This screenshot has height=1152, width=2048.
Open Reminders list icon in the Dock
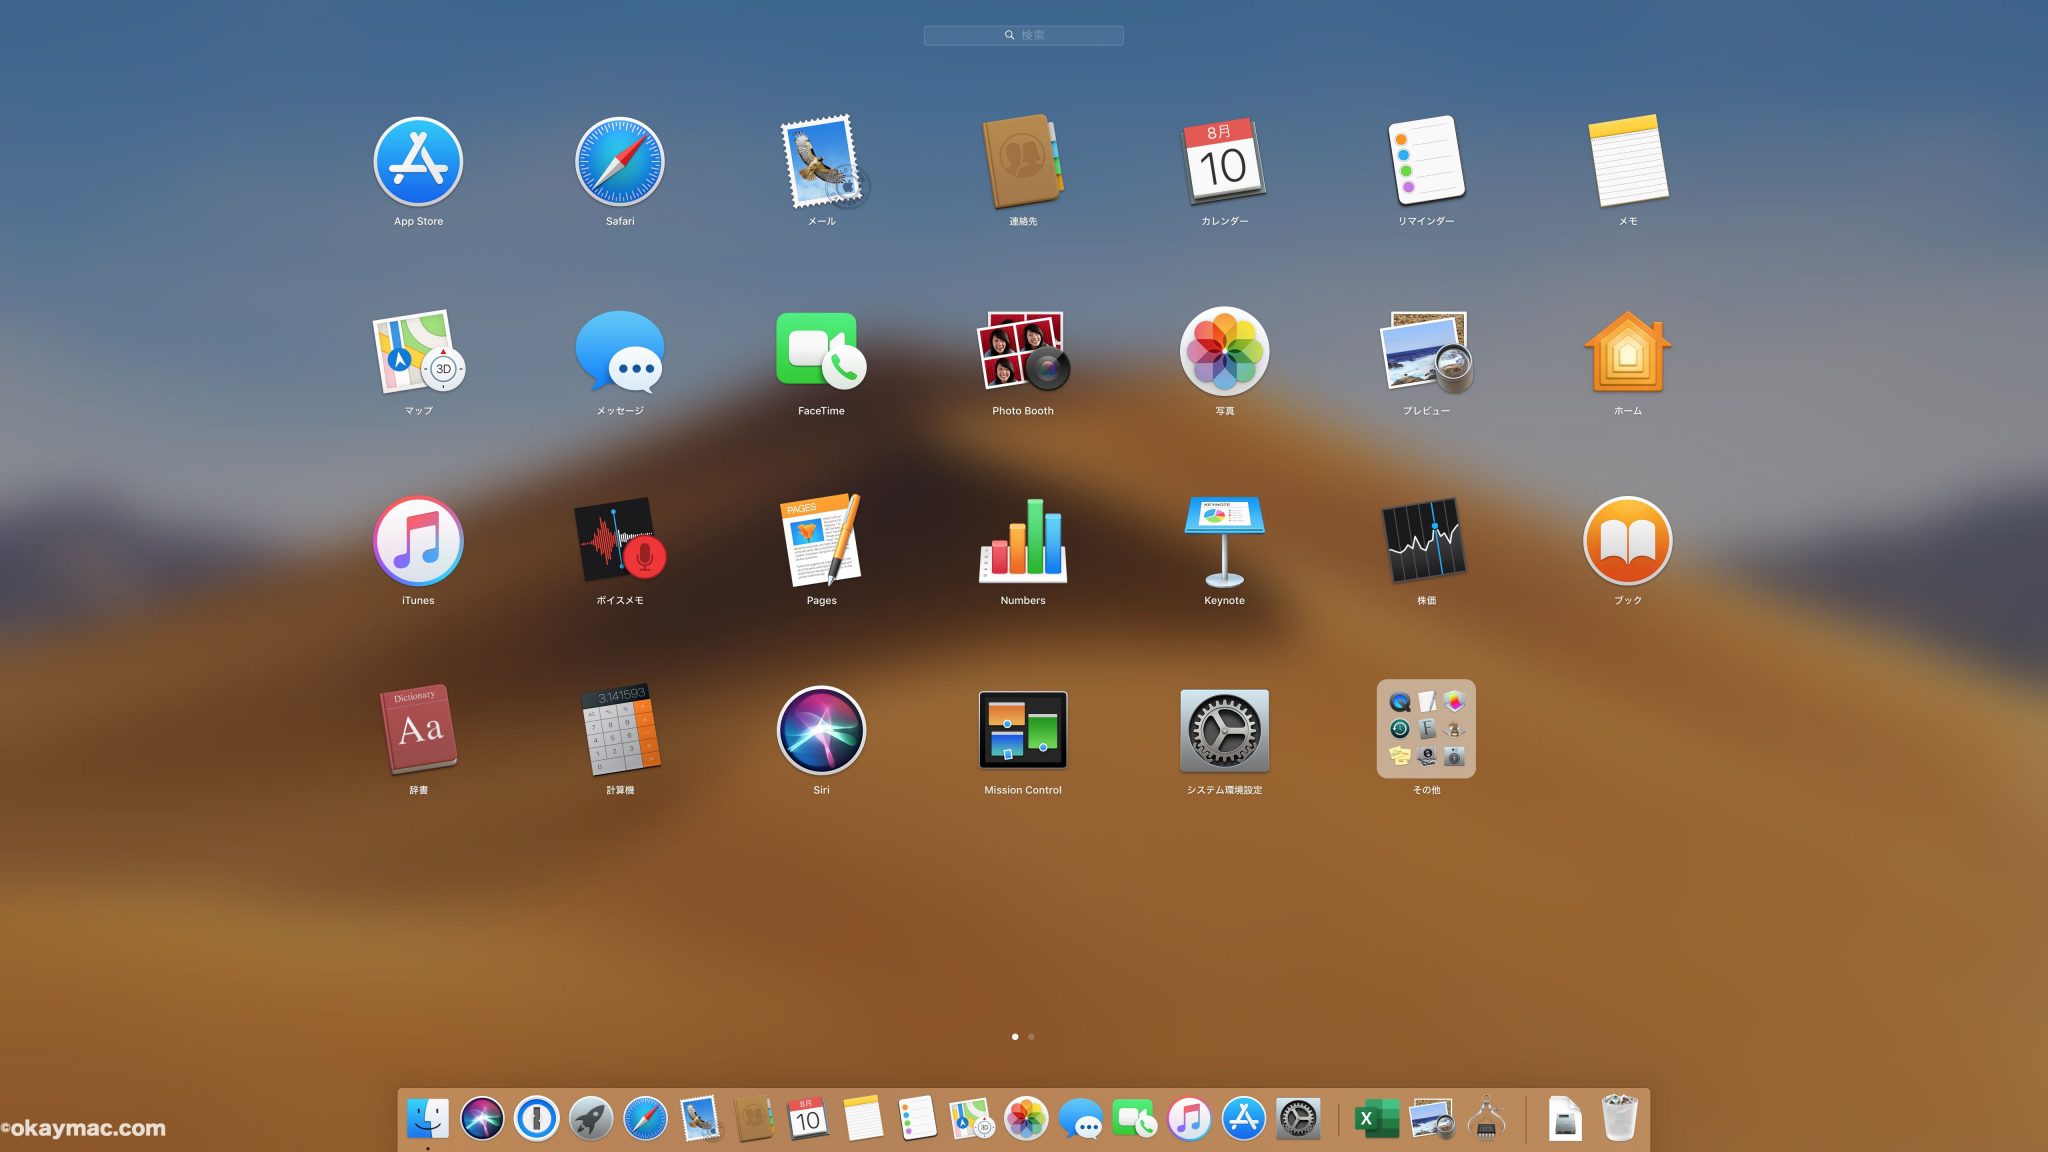point(916,1118)
